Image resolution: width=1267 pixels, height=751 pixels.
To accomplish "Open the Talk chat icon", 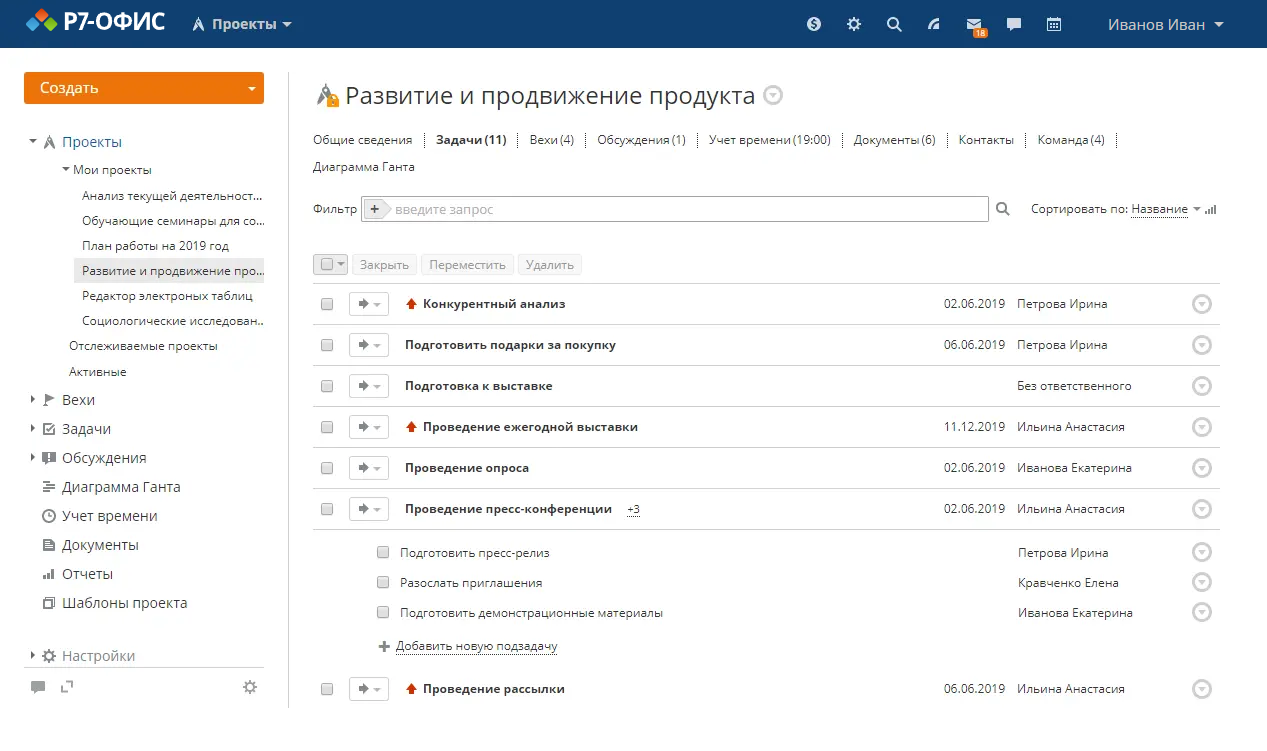I will pyautogui.click(x=1013, y=24).
